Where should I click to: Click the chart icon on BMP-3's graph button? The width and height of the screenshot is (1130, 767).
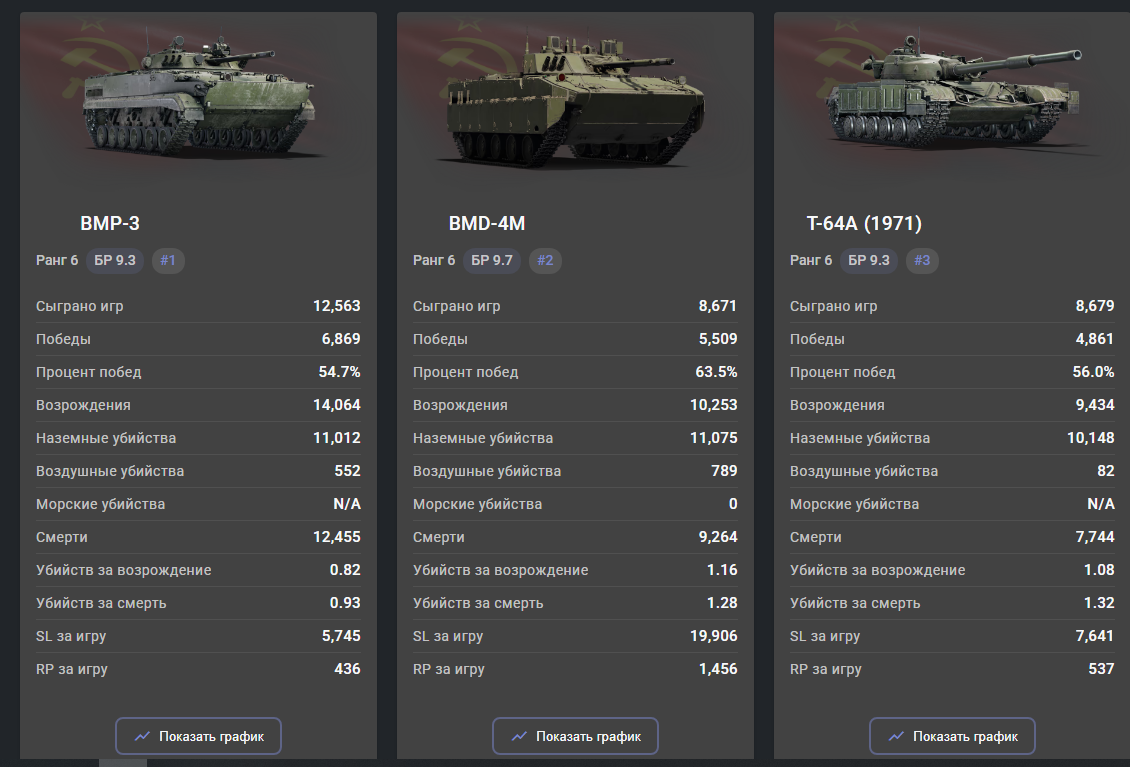point(142,737)
